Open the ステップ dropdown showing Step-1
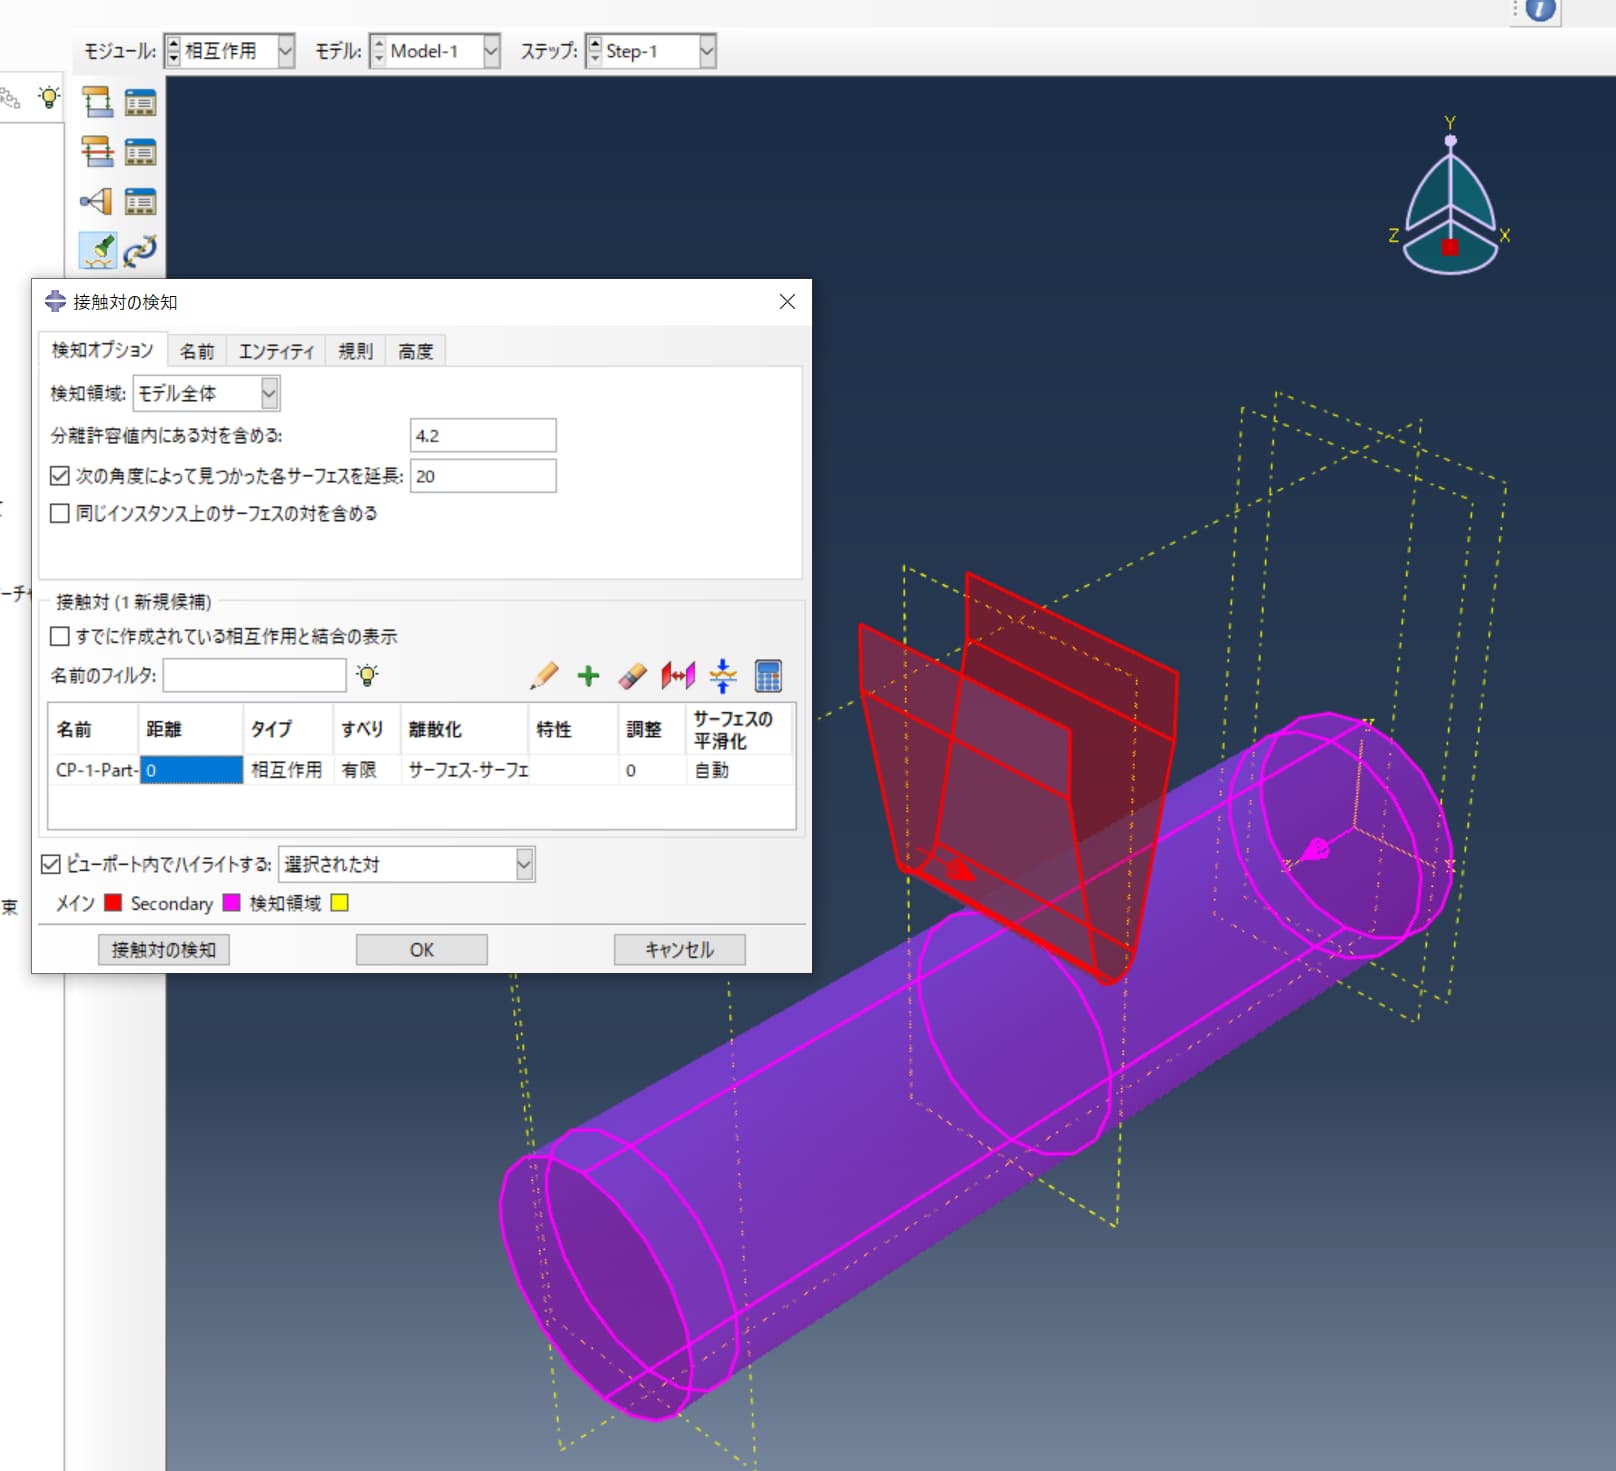Screen dimensions: 1616x1471 (705, 51)
